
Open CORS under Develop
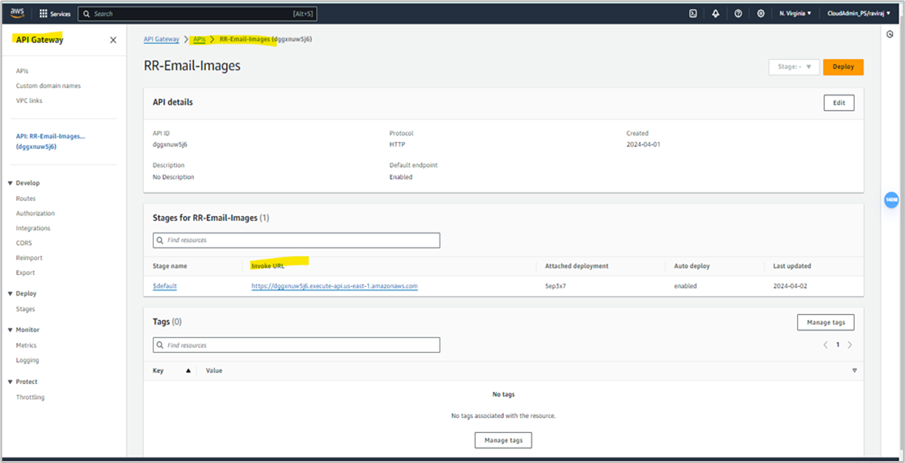point(24,243)
